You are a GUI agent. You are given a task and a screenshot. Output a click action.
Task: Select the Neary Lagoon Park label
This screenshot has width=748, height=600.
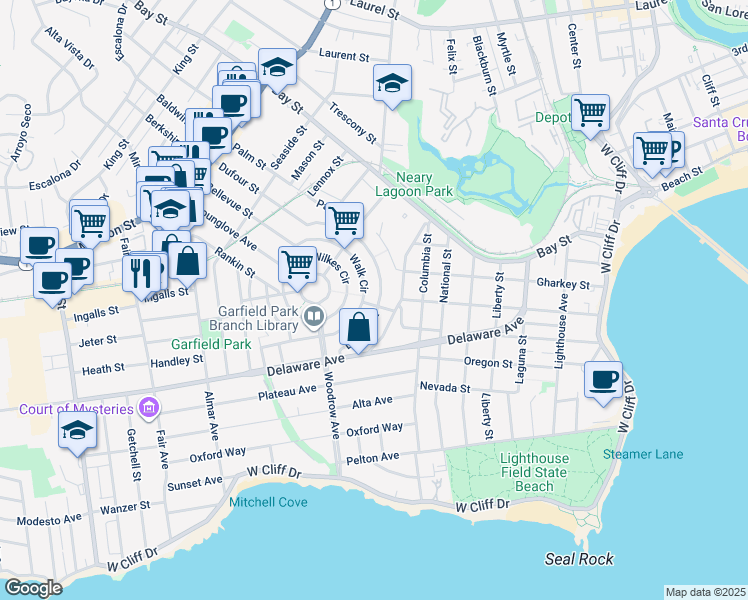[x=414, y=184]
